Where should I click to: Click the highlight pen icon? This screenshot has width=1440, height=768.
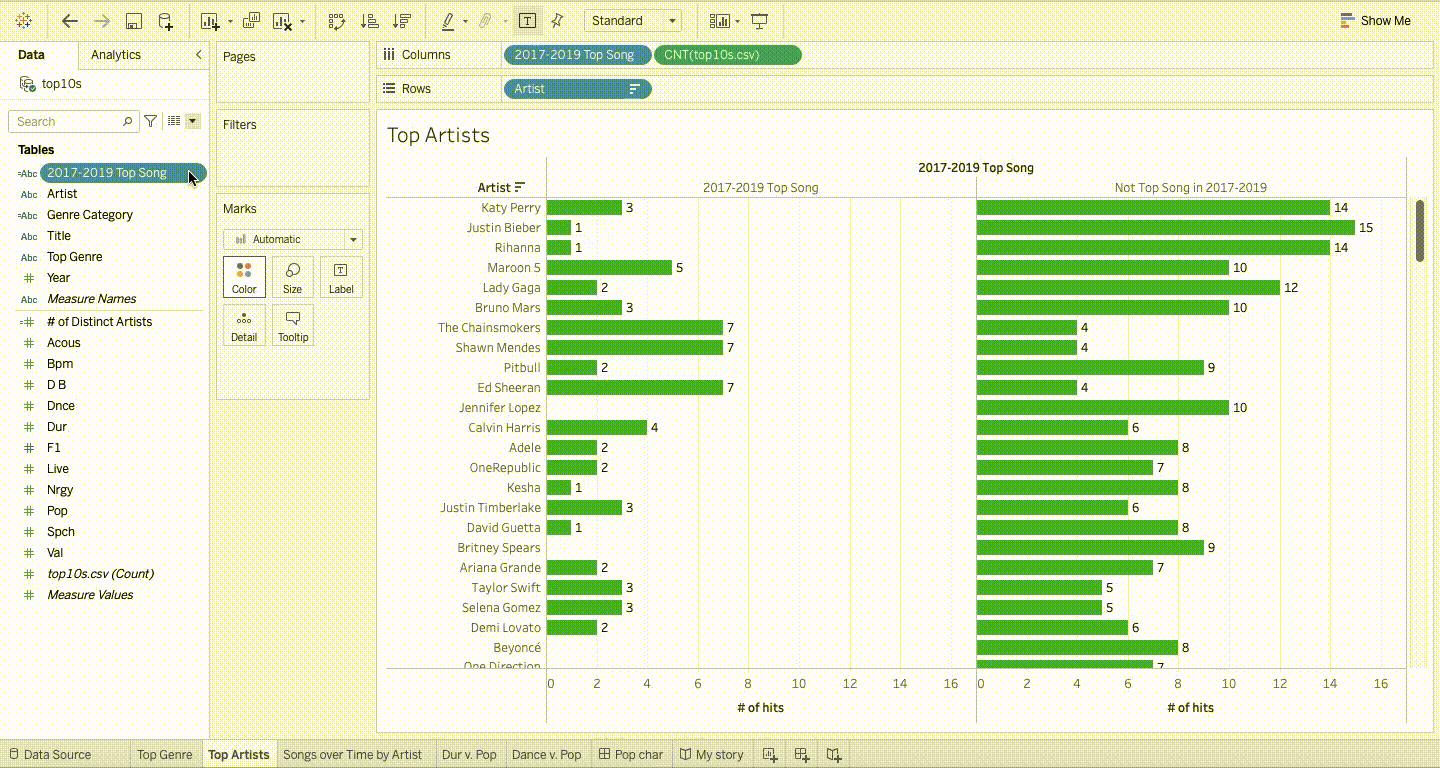[448, 21]
